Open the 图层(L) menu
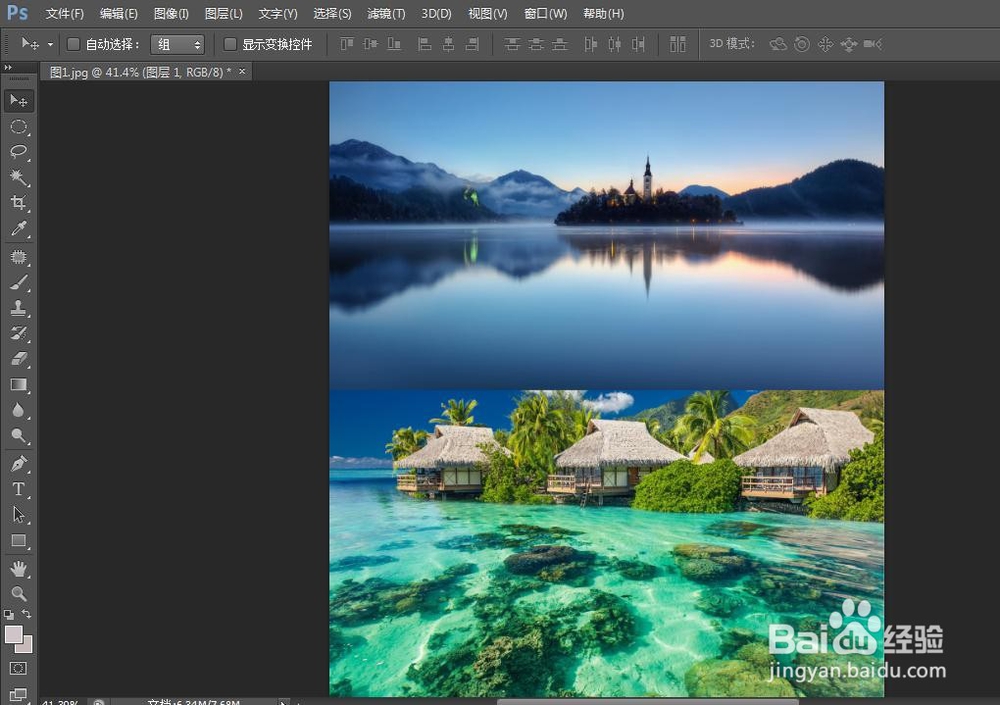 click(x=223, y=13)
